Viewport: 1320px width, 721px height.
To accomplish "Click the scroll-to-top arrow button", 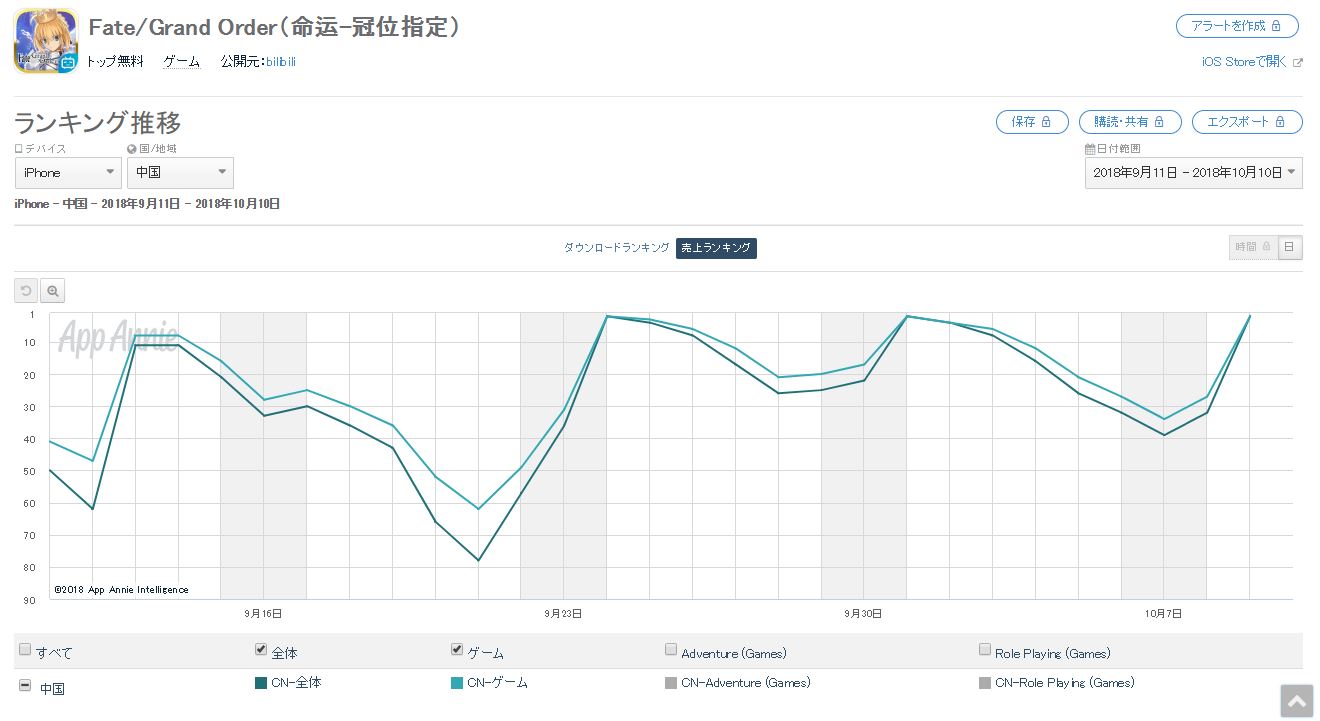I will (x=1297, y=701).
